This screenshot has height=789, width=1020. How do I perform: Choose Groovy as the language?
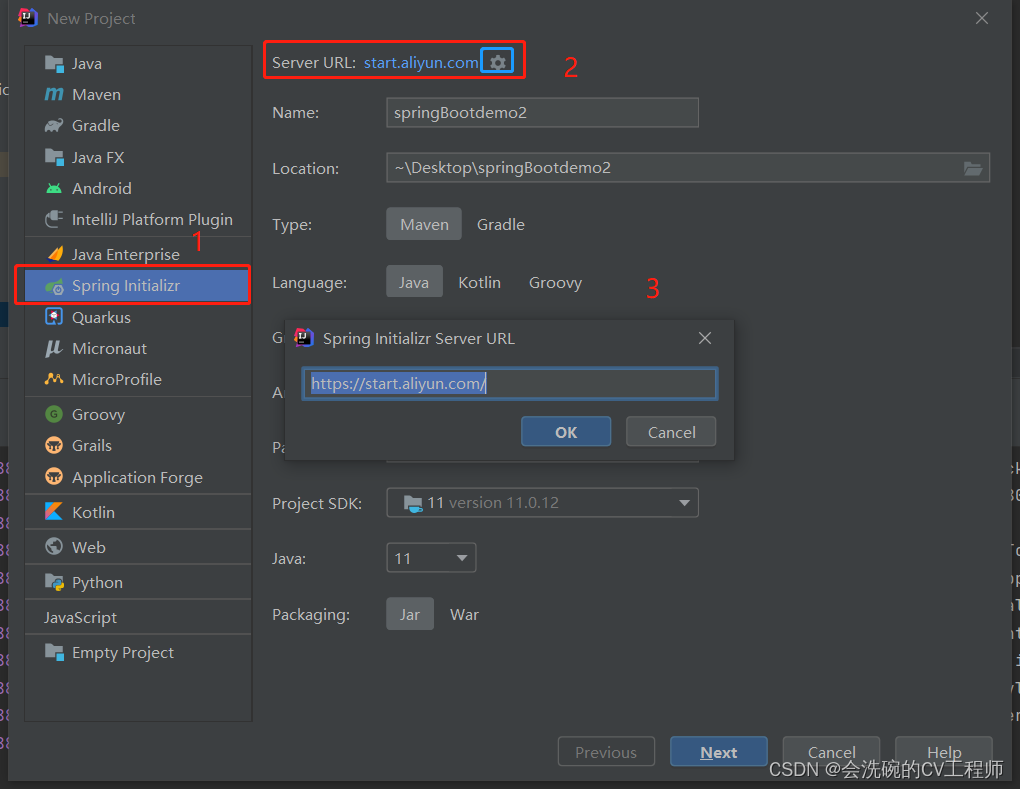555,282
